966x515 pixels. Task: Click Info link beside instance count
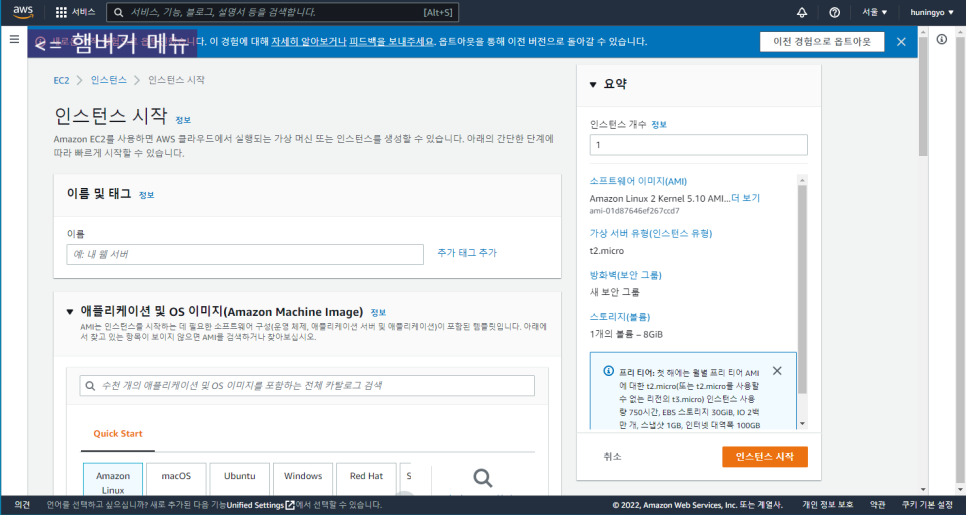pos(659,124)
